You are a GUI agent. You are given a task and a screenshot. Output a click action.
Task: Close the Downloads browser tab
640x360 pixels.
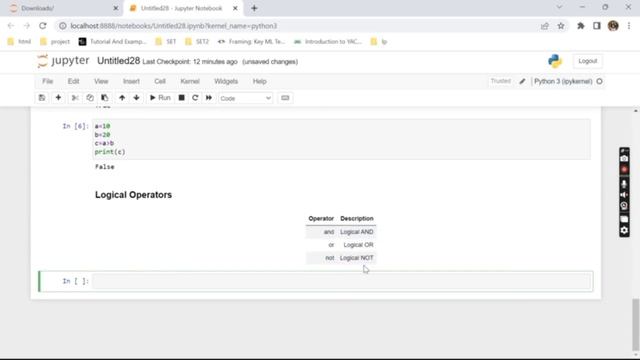[x=116, y=8]
